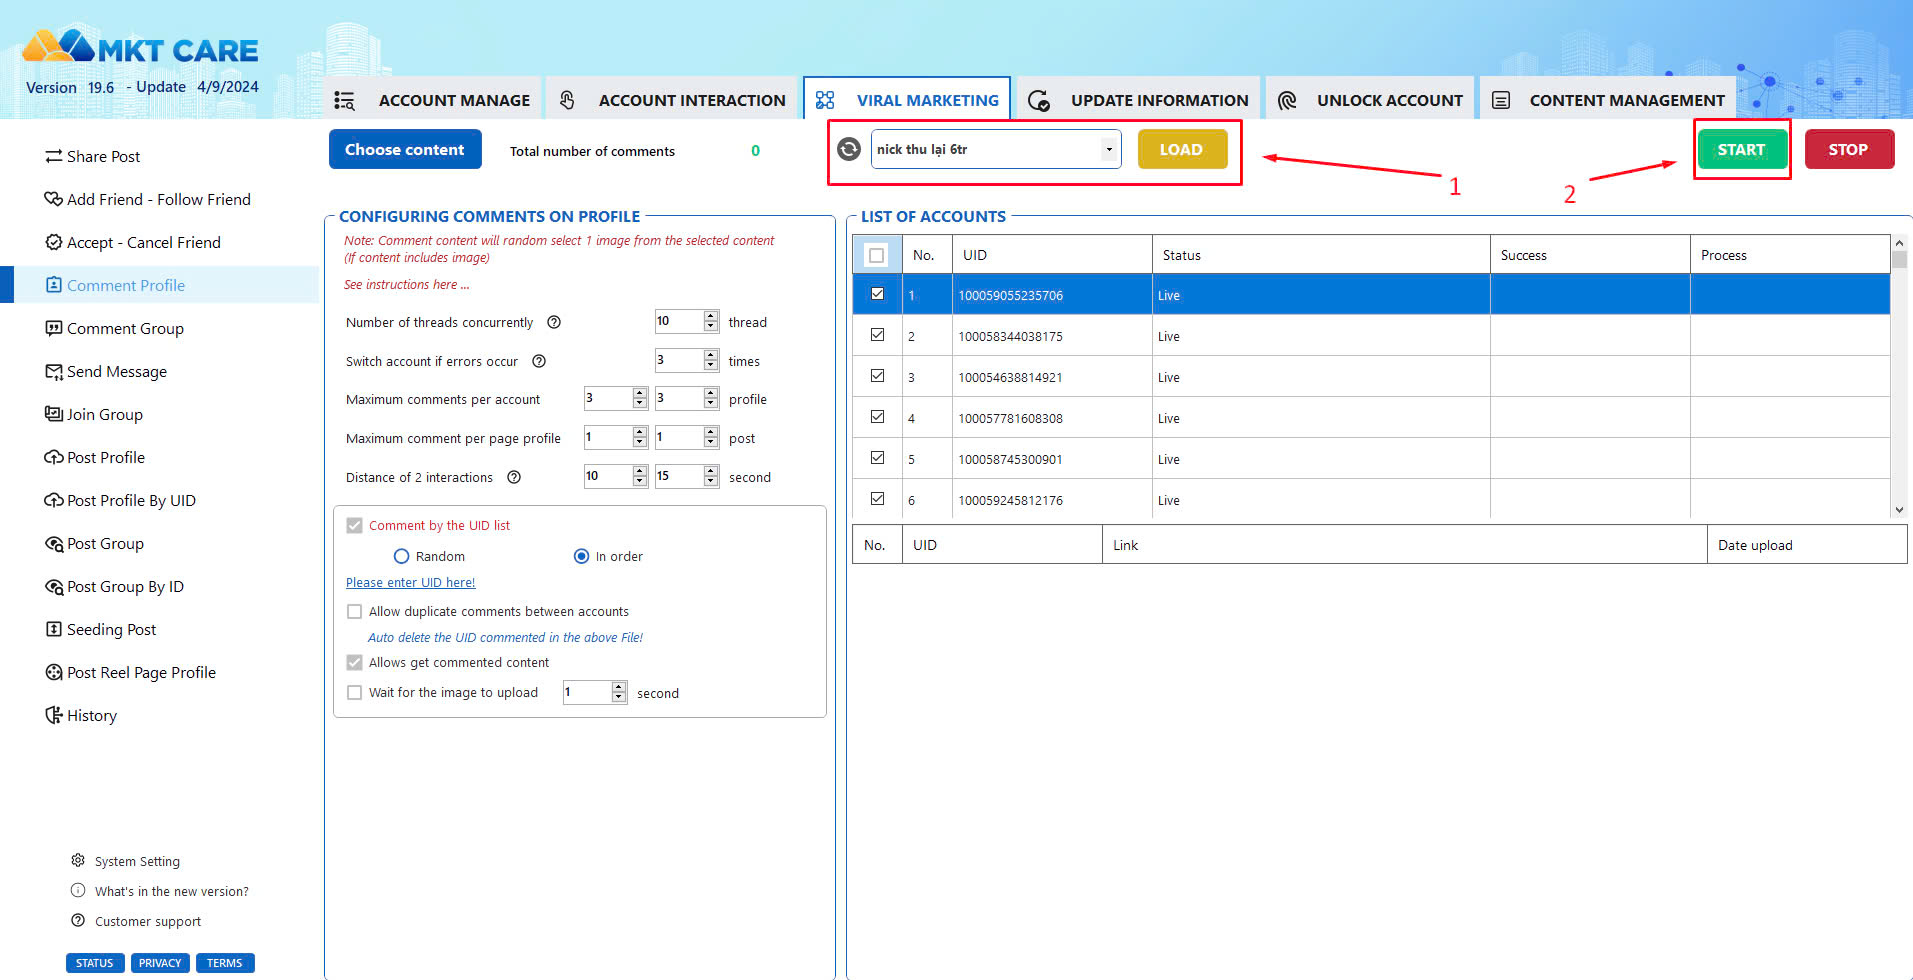
Task: Click the System Setting gear icon
Action: 78,860
